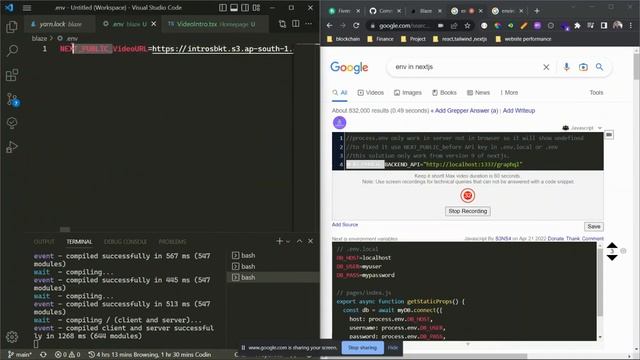Clear the Google search box
640x360 pixels.
(x=546, y=67)
